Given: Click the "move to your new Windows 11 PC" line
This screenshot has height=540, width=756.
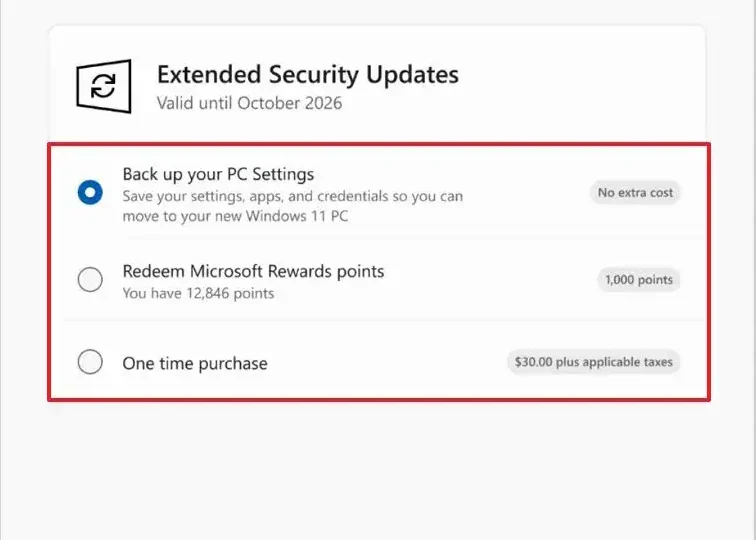Looking at the screenshot, I should (x=236, y=215).
